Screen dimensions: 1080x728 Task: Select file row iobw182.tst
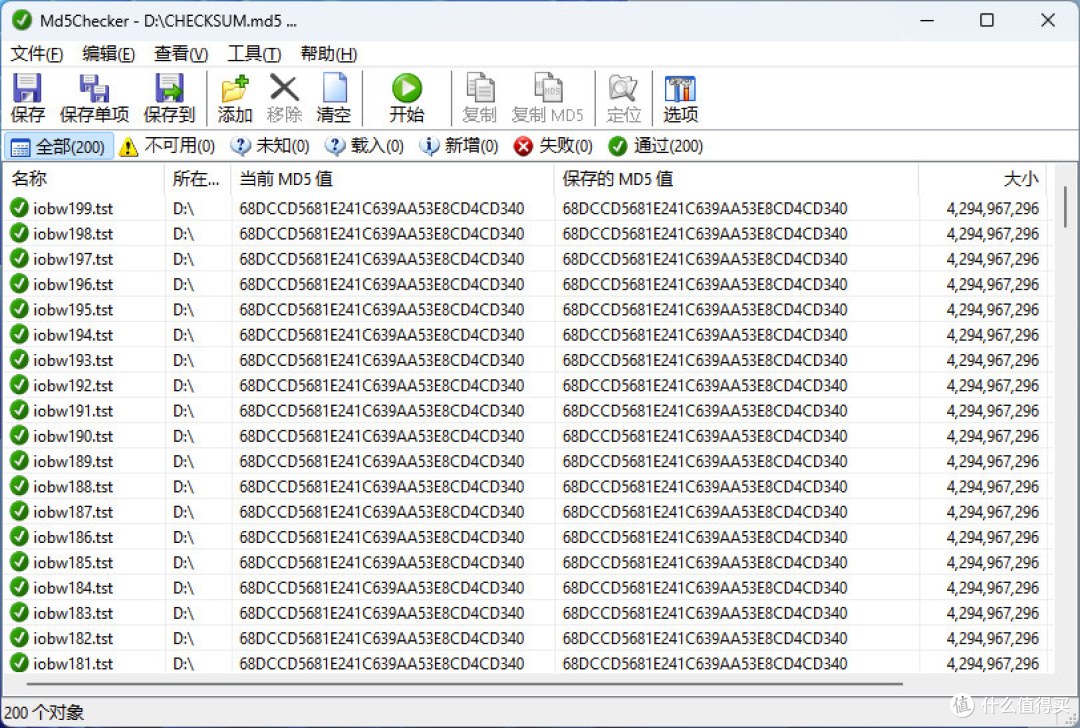pos(528,638)
